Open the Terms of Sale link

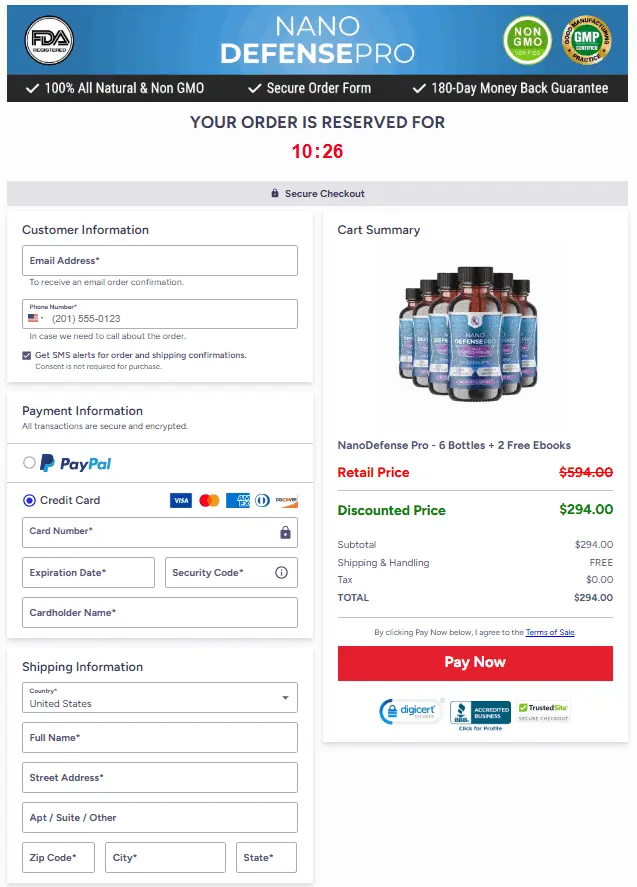click(550, 631)
